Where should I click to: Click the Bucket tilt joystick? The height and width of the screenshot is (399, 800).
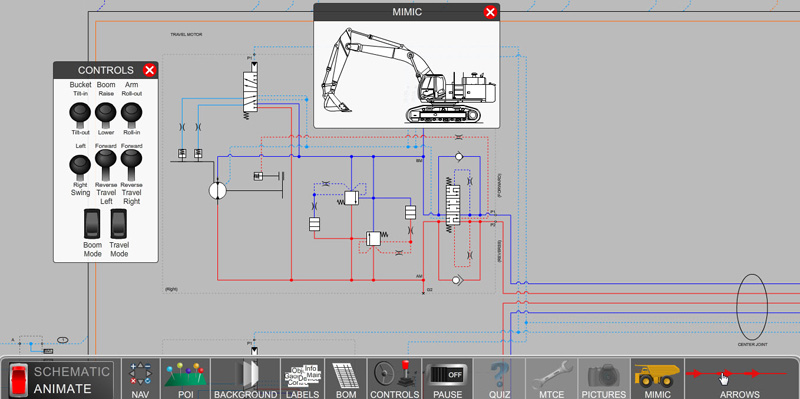point(80,115)
